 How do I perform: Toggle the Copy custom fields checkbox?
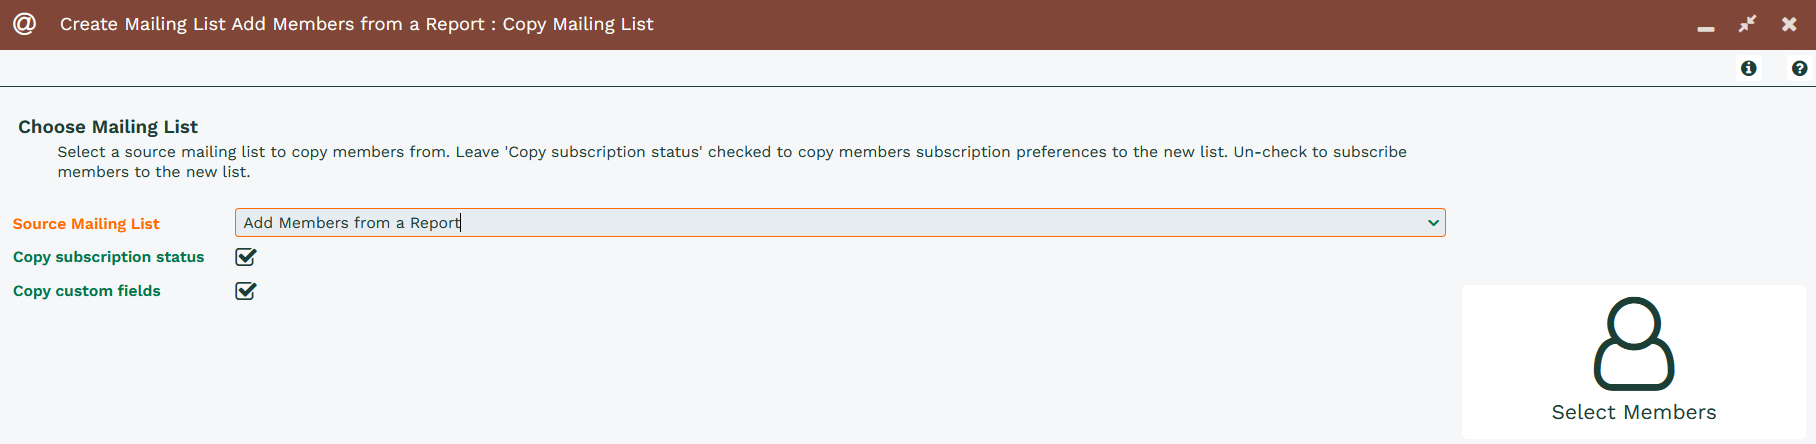(x=246, y=291)
